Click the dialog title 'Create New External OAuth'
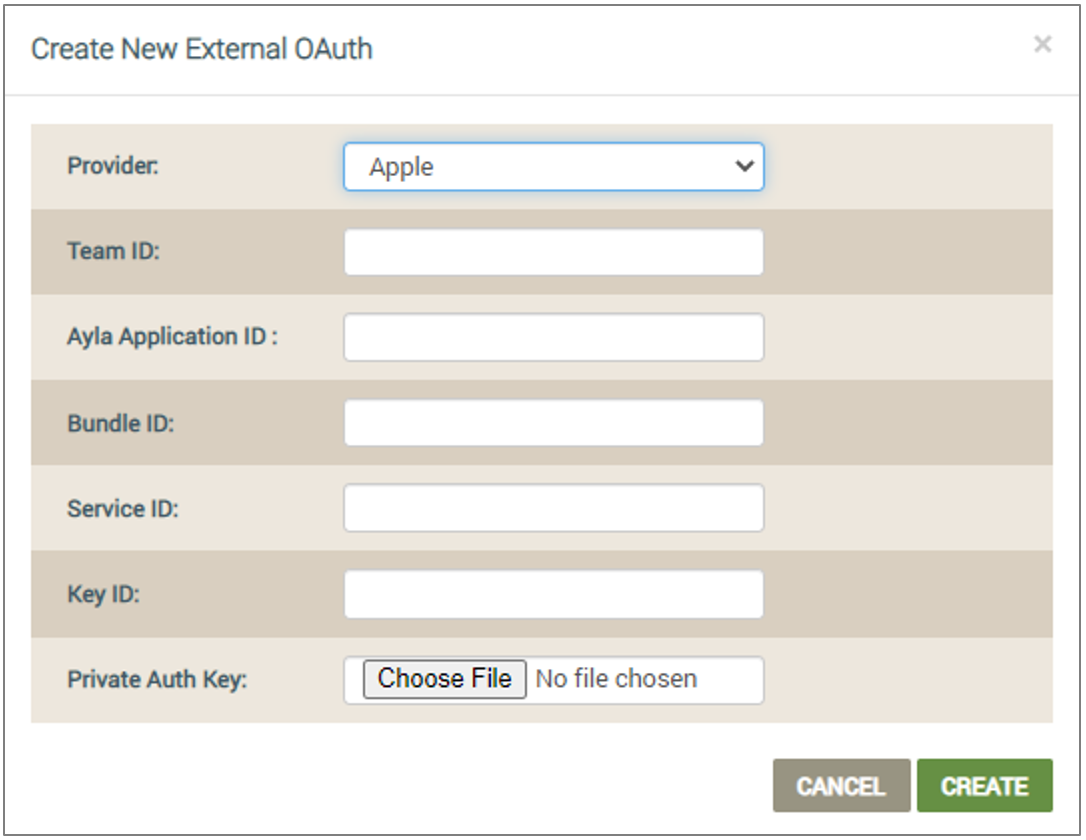 tap(202, 49)
